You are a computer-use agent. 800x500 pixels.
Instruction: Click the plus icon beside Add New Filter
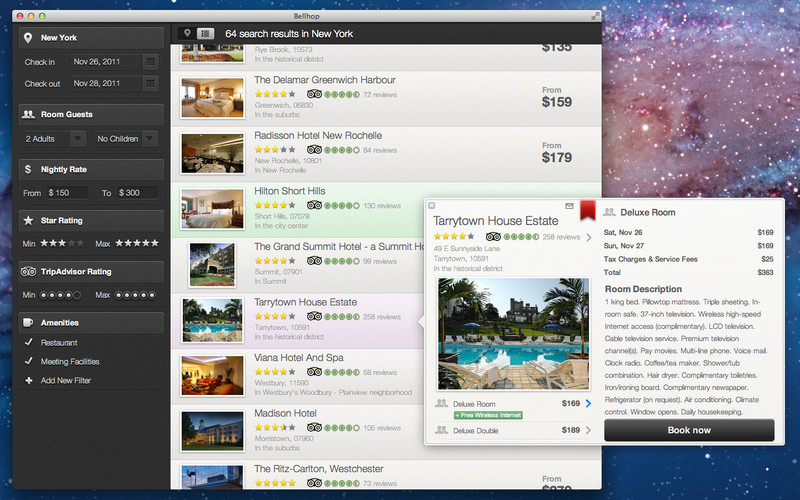29,381
